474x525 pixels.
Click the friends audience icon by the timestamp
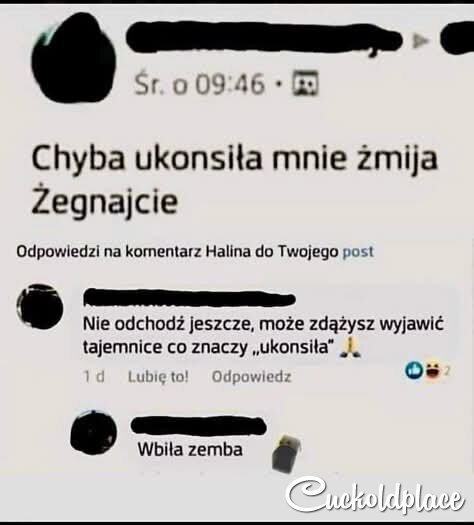click(305, 83)
